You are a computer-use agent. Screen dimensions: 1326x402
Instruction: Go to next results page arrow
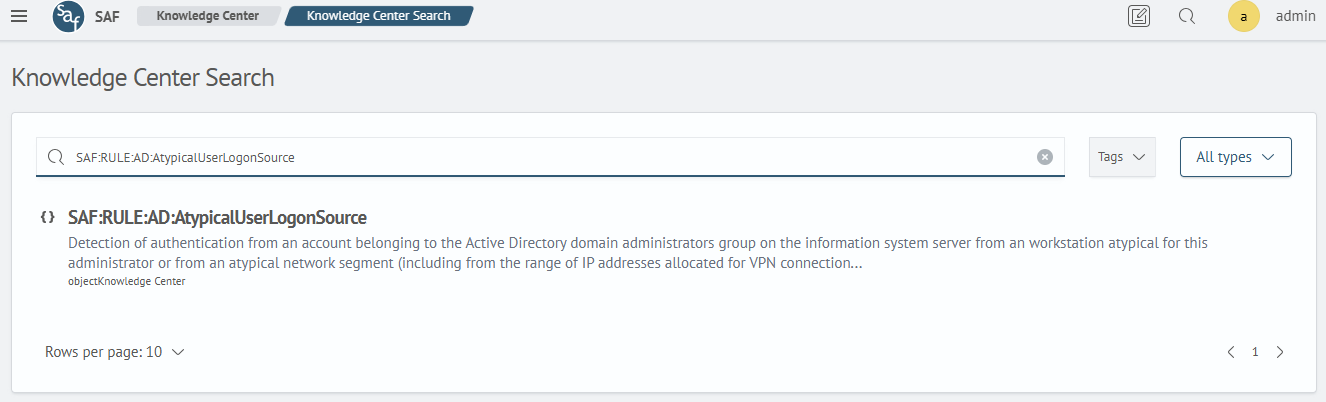pyautogui.click(x=1280, y=352)
